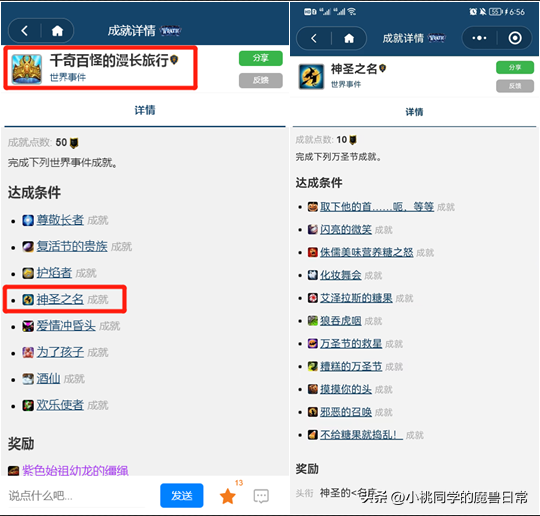Switch to 详情 tab in right panel
Viewport: 540px width, 516px height.
click(414, 112)
